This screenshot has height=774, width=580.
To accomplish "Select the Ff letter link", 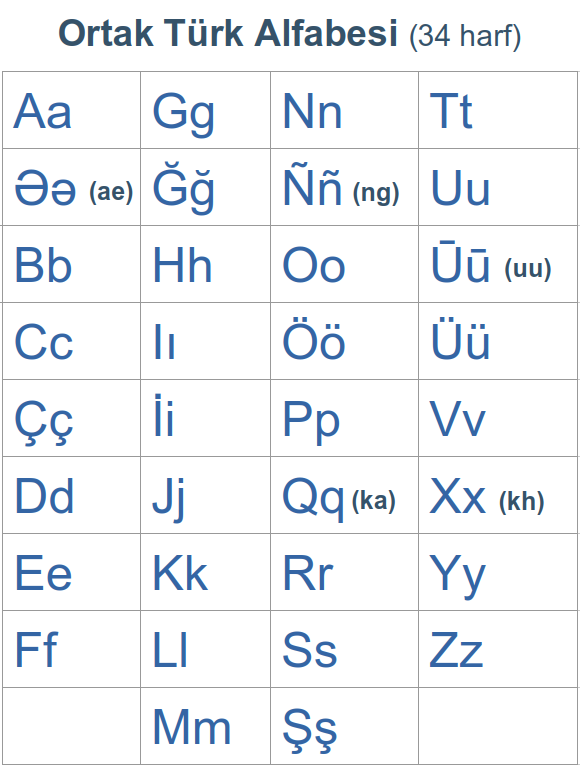I will point(37,649).
